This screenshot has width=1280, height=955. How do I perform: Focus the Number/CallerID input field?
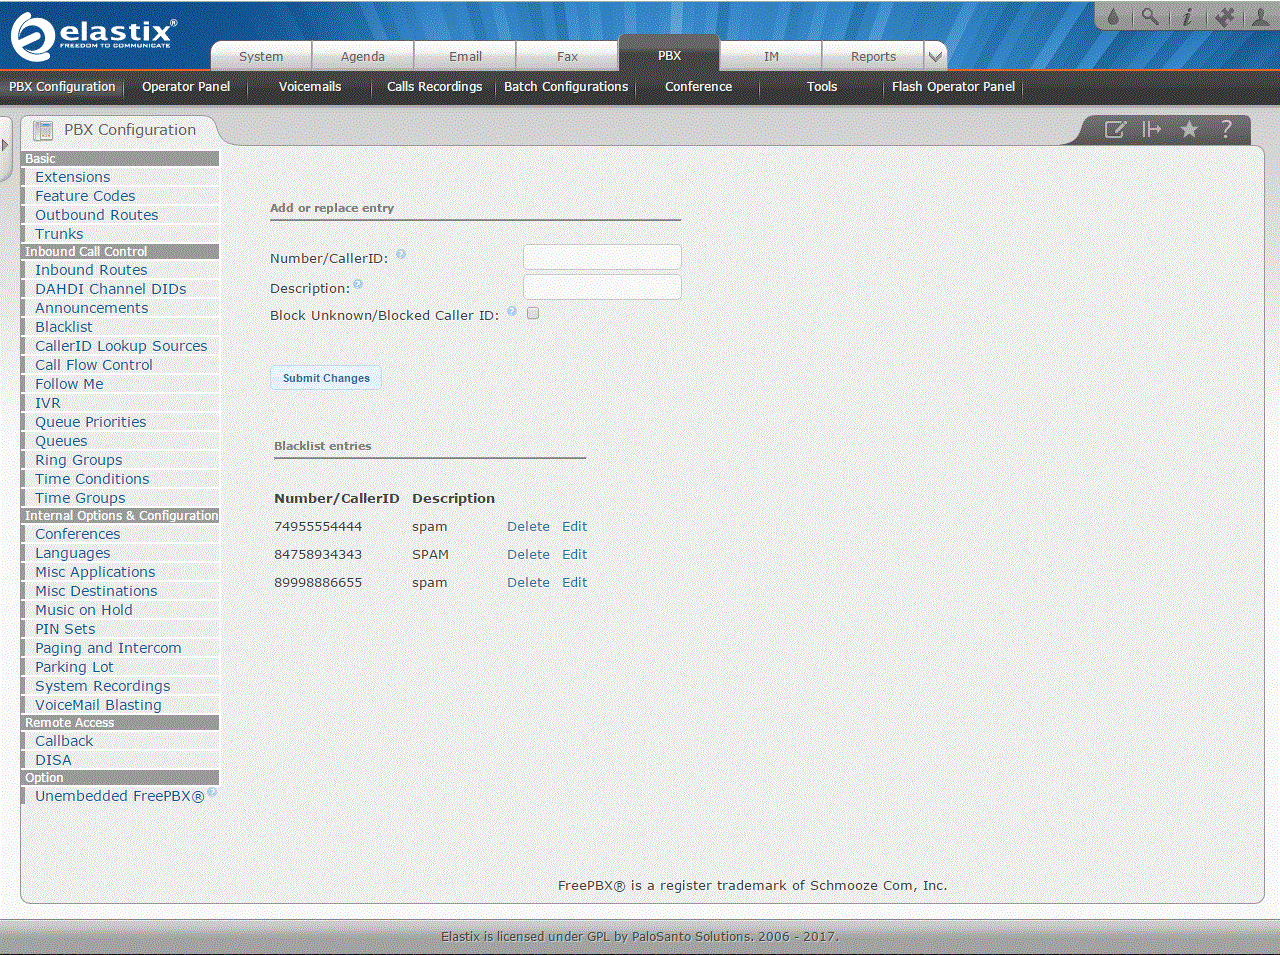pos(602,257)
